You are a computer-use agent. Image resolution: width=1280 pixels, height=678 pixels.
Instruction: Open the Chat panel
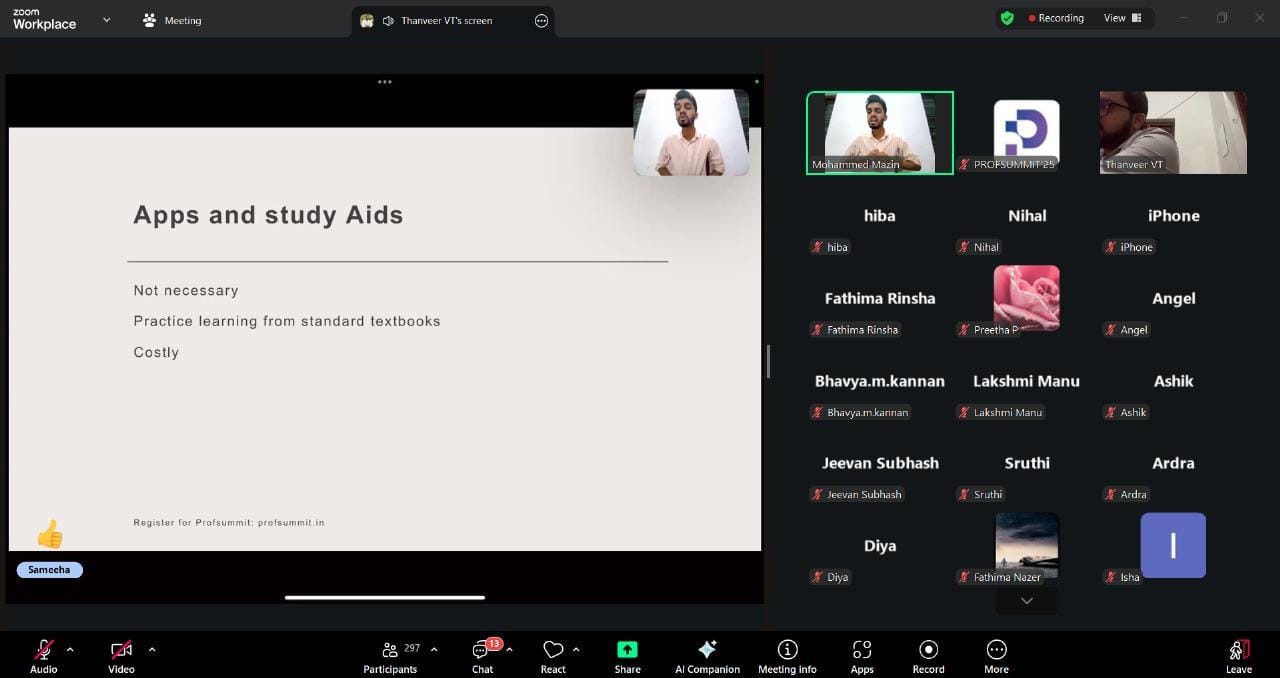coord(482,651)
